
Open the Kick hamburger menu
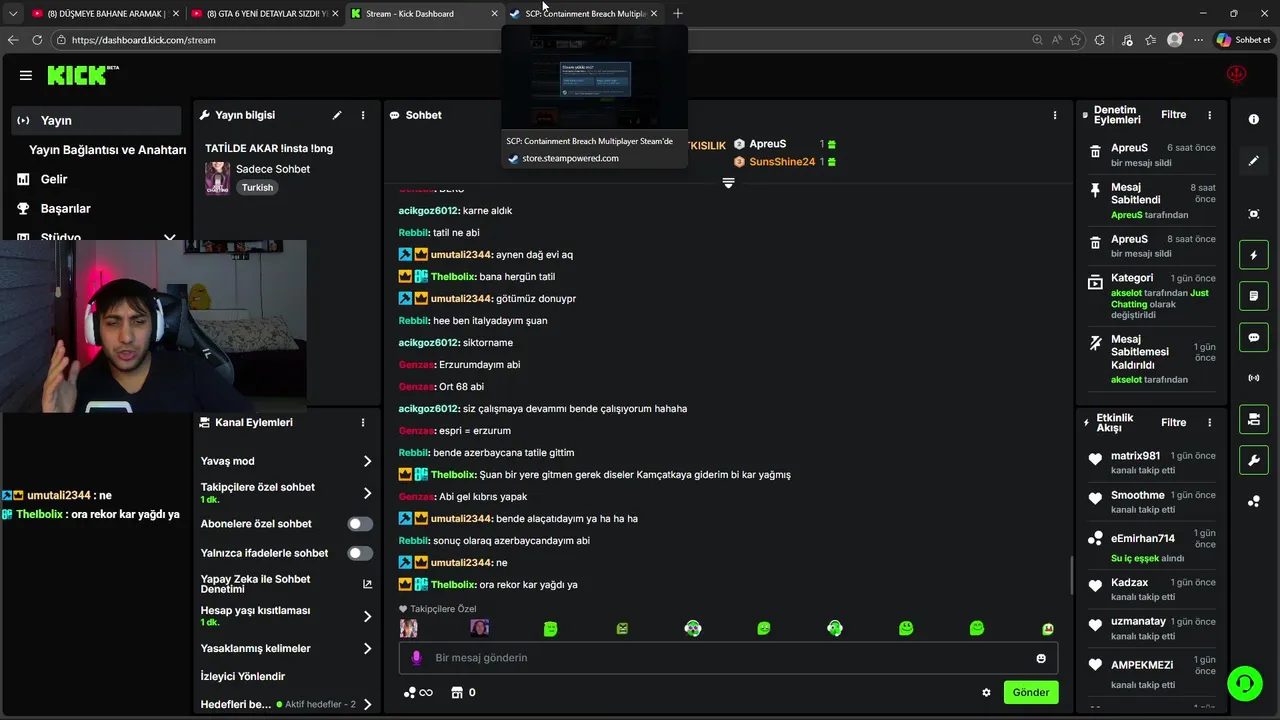[x=26, y=75]
